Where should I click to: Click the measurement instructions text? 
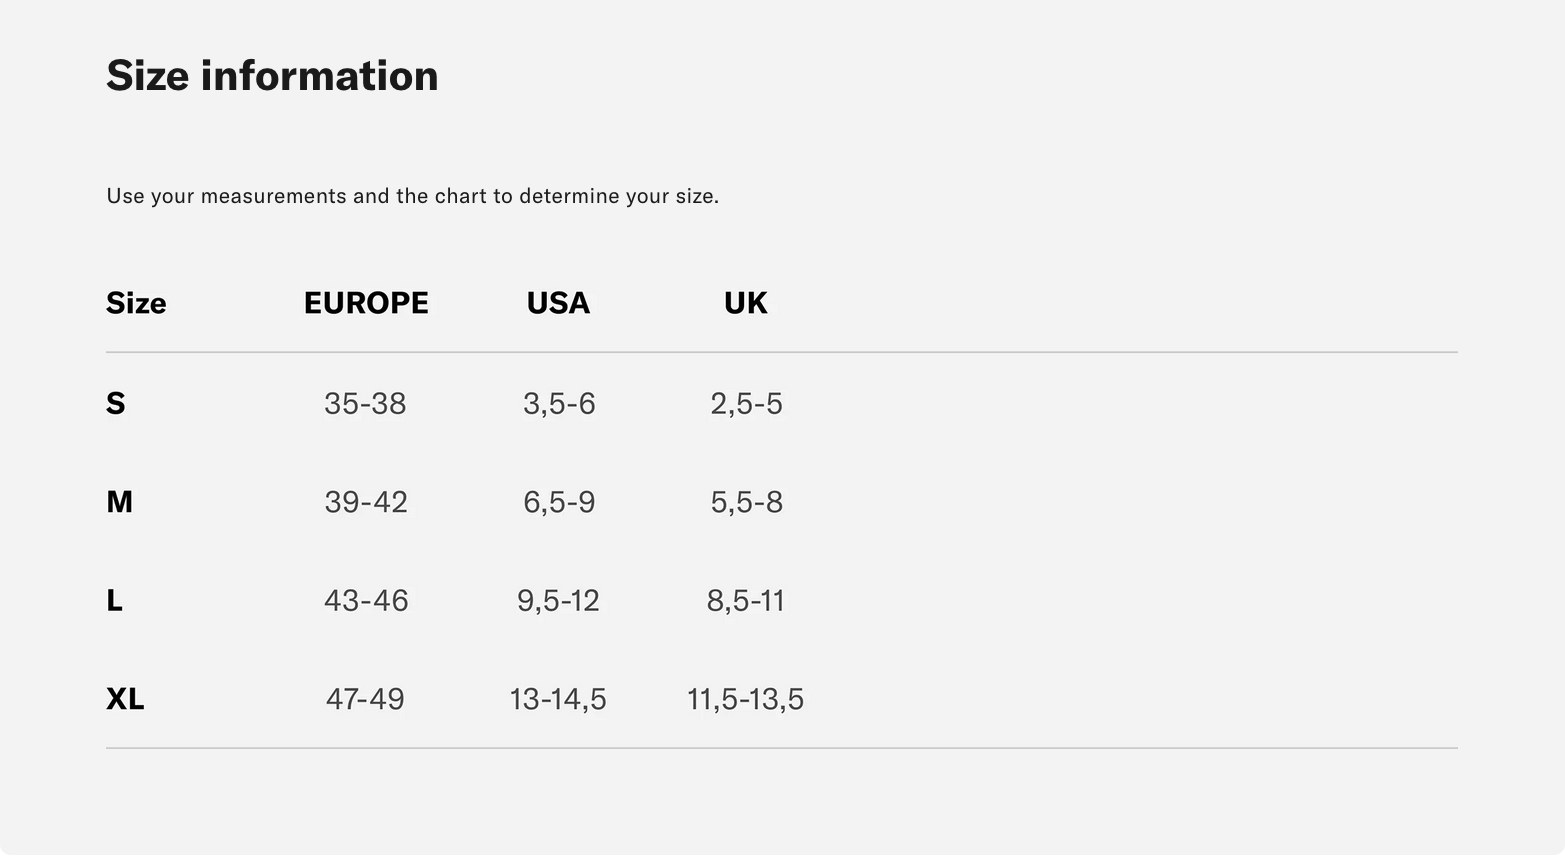(x=412, y=196)
